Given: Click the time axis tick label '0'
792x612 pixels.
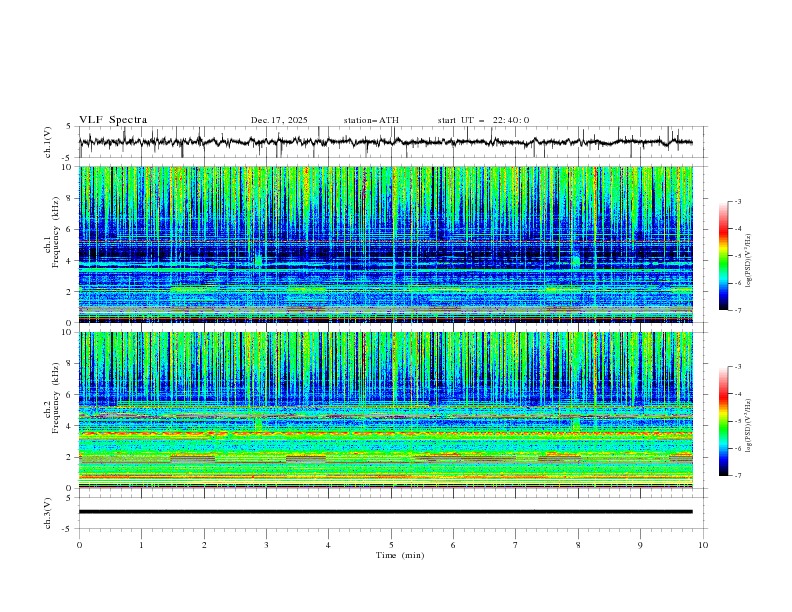Looking at the screenshot, I should pos(79,545).
